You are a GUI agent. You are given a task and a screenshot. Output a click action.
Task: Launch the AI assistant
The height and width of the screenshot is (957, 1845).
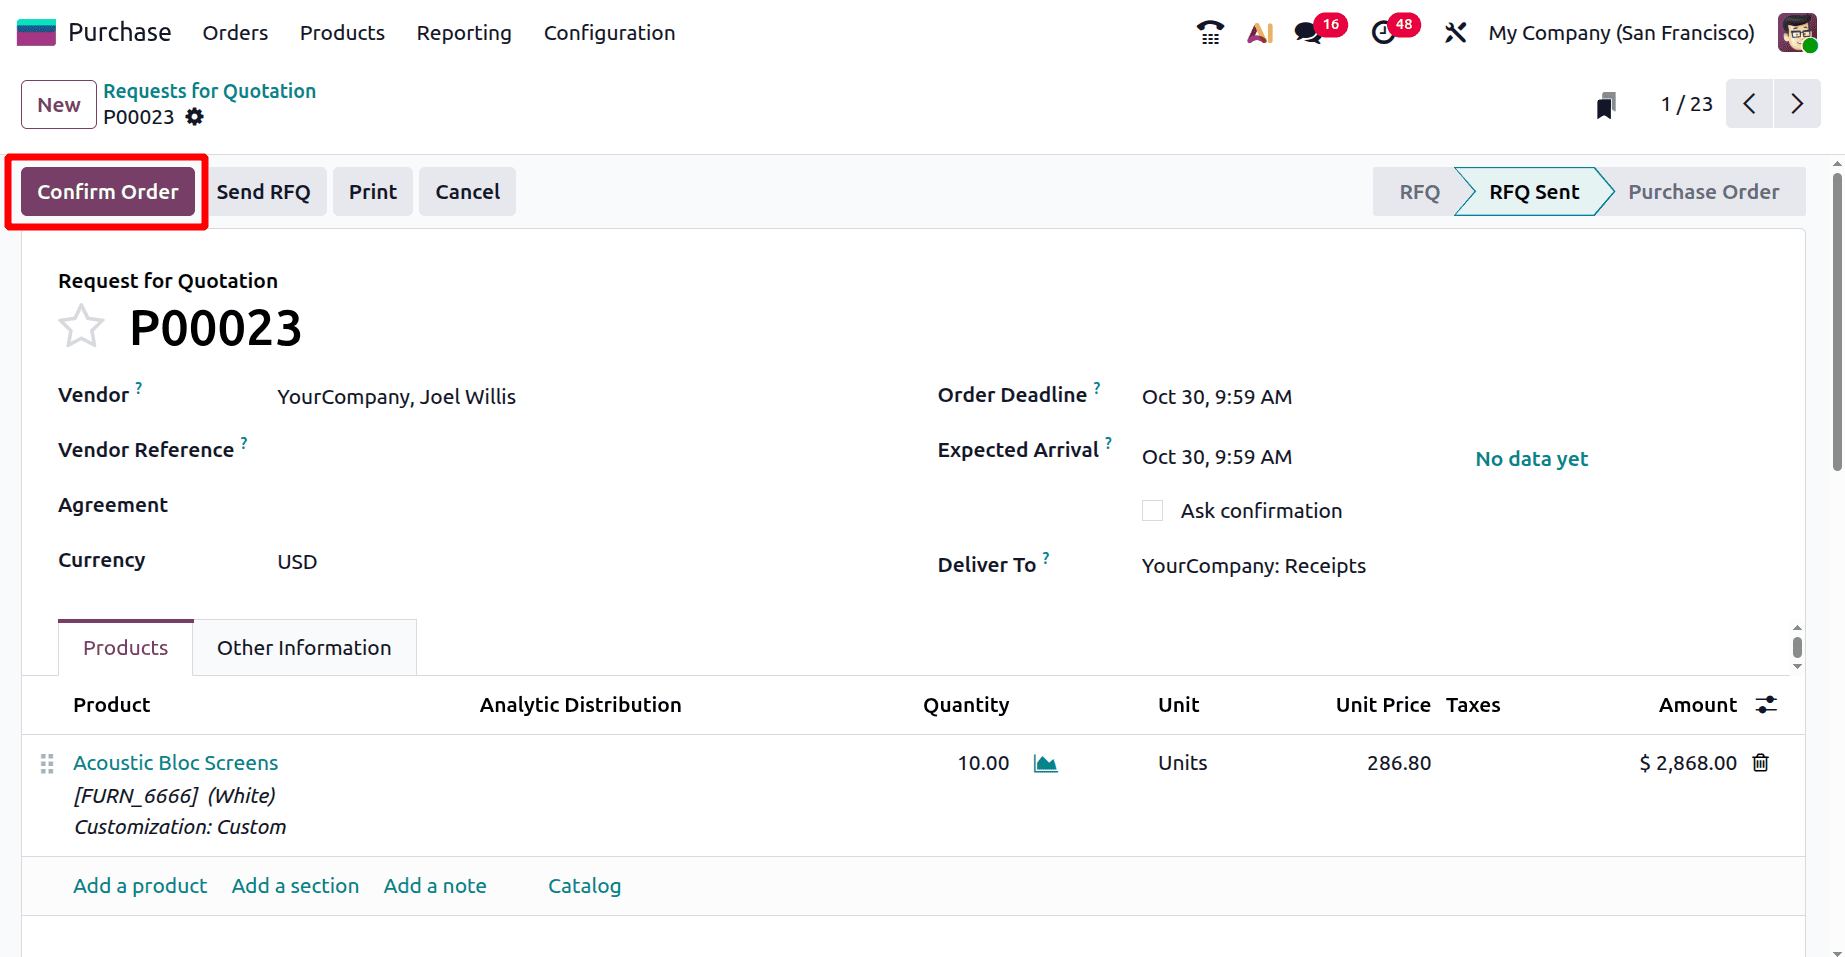tap(1259, 32)
